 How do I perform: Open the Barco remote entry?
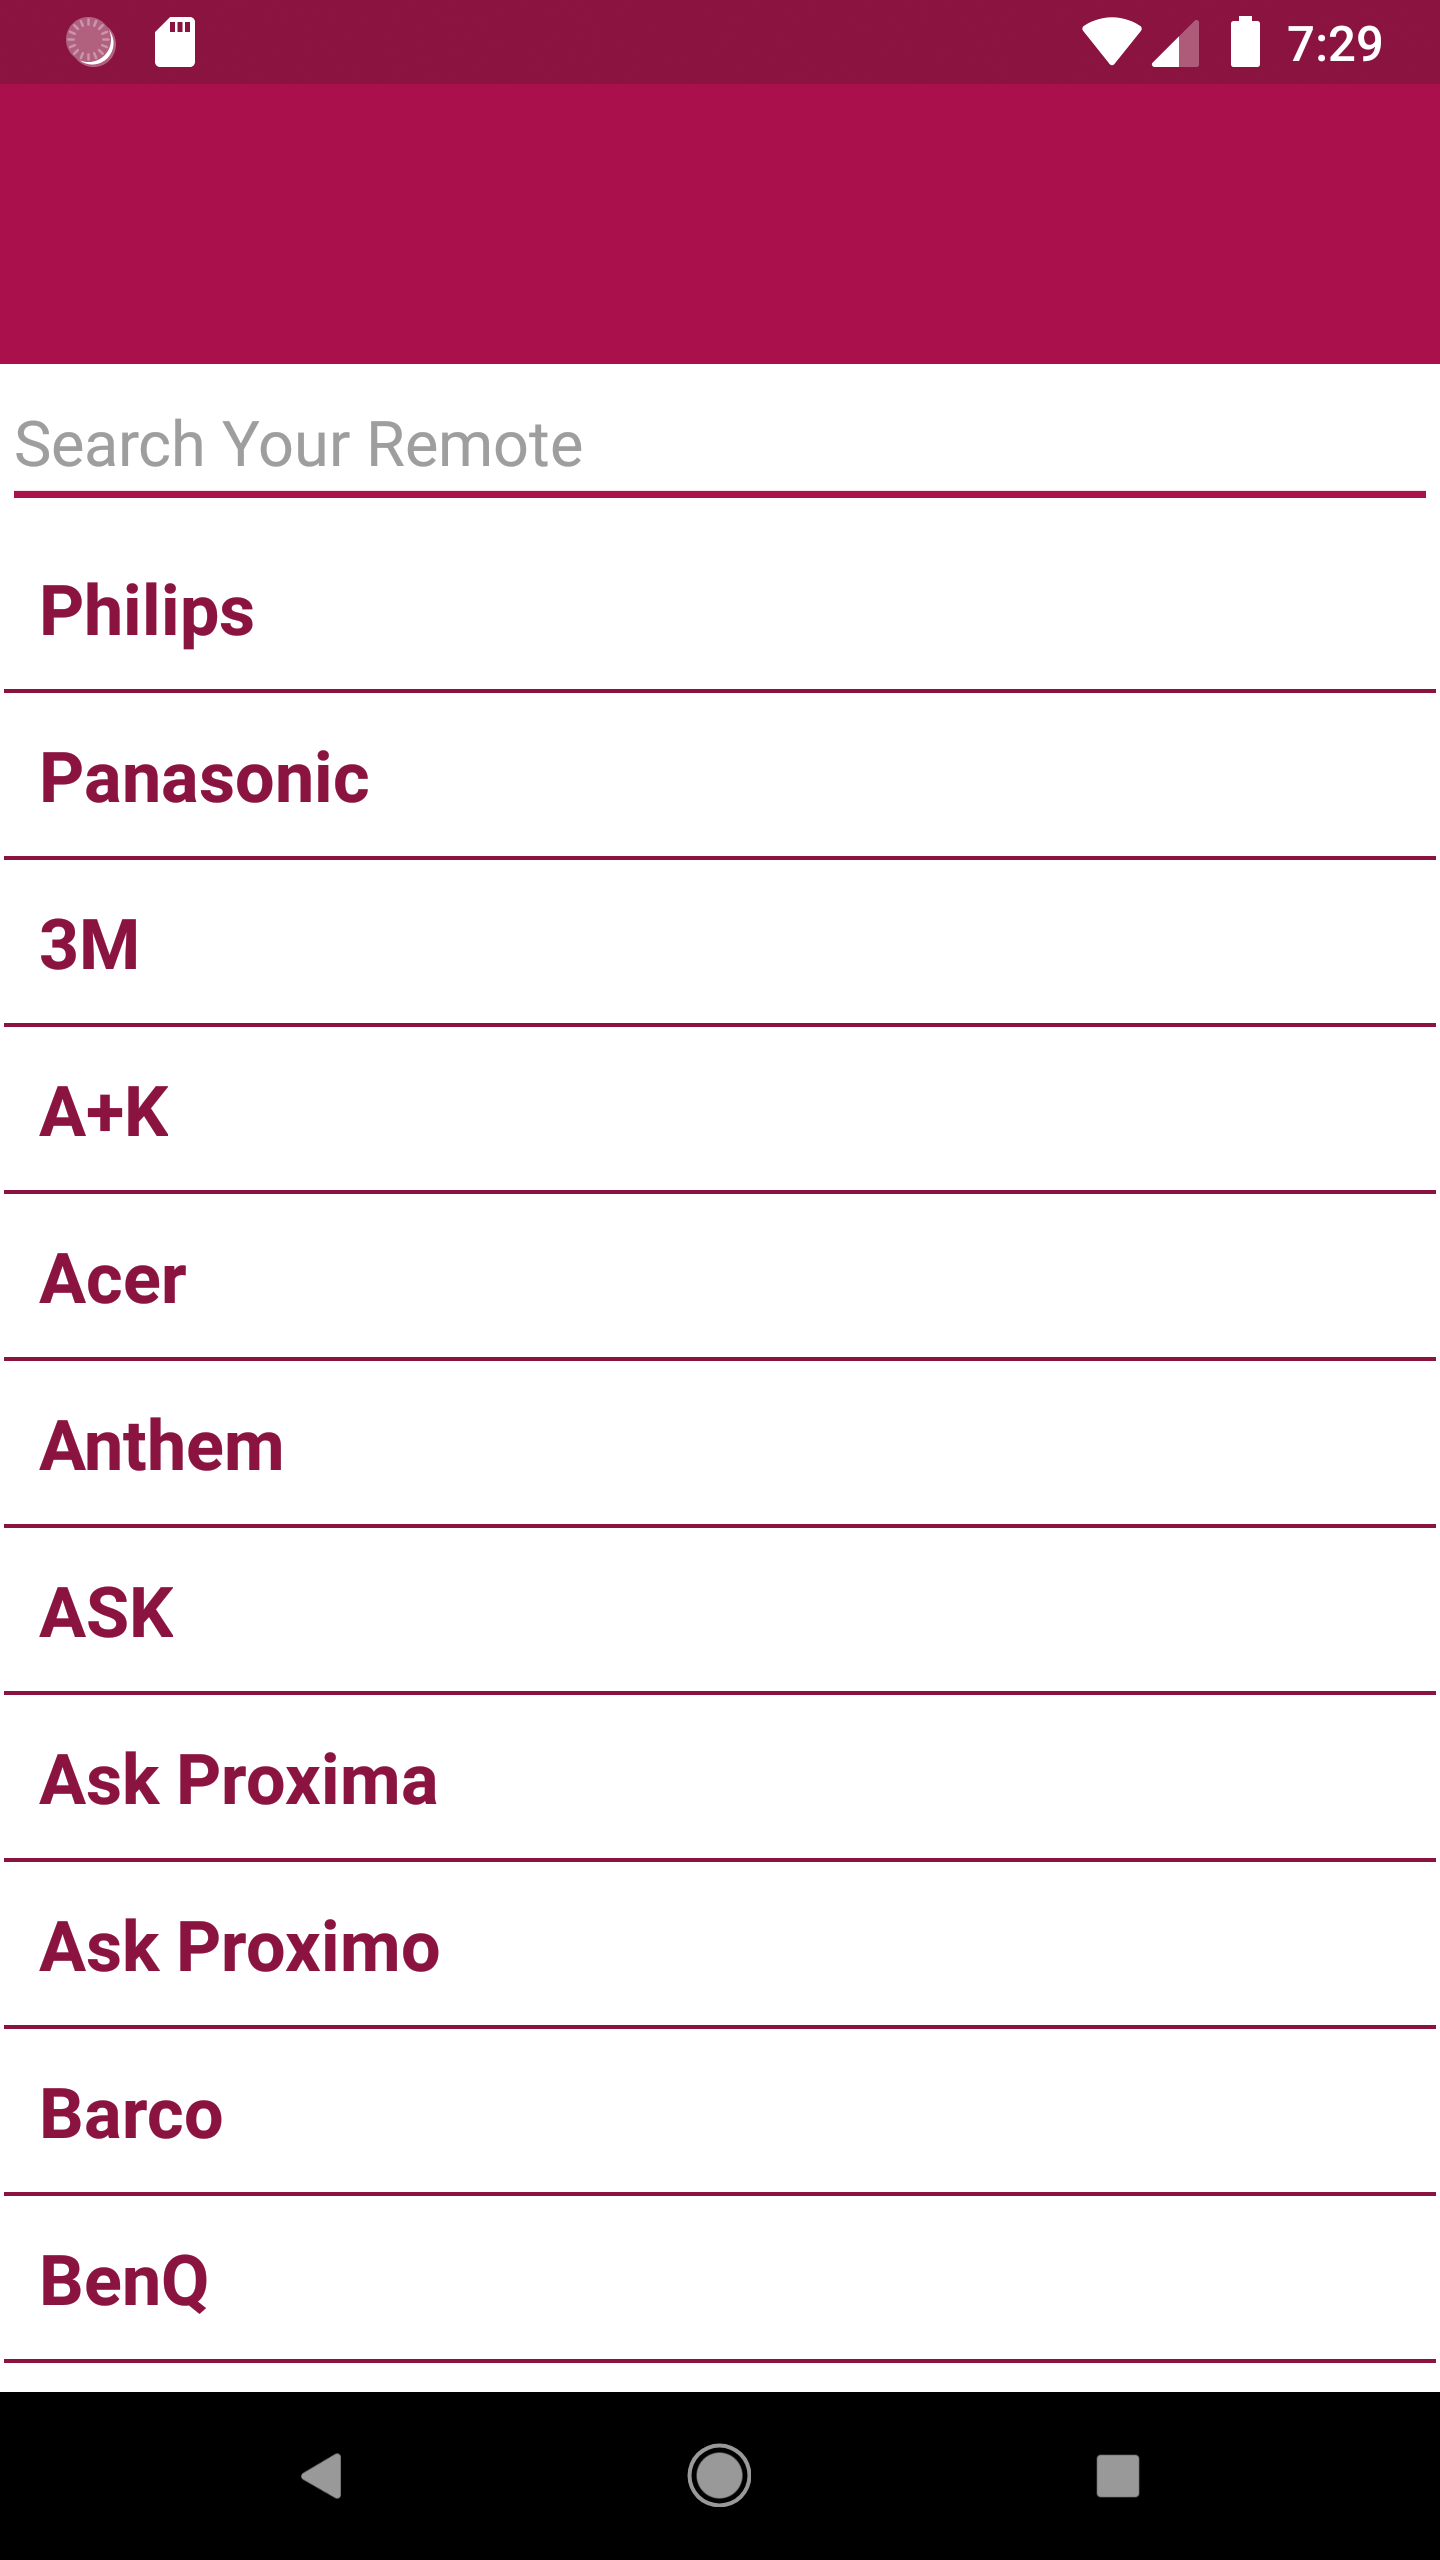[720, 2114]
